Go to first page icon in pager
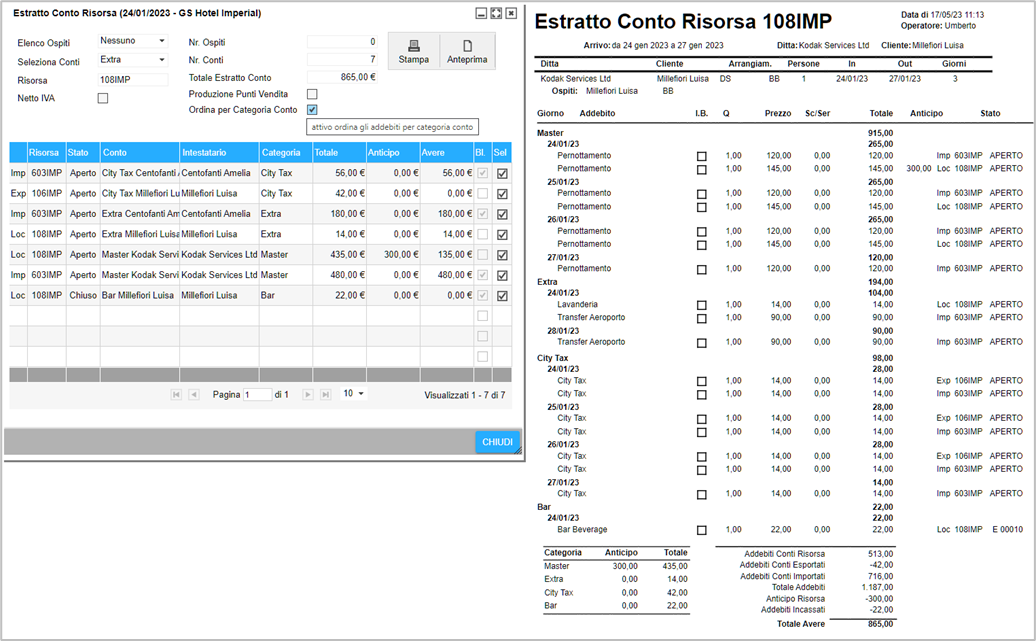This screenshot has height=641, width=1036. pyautogui.click(x=176, y=395)
